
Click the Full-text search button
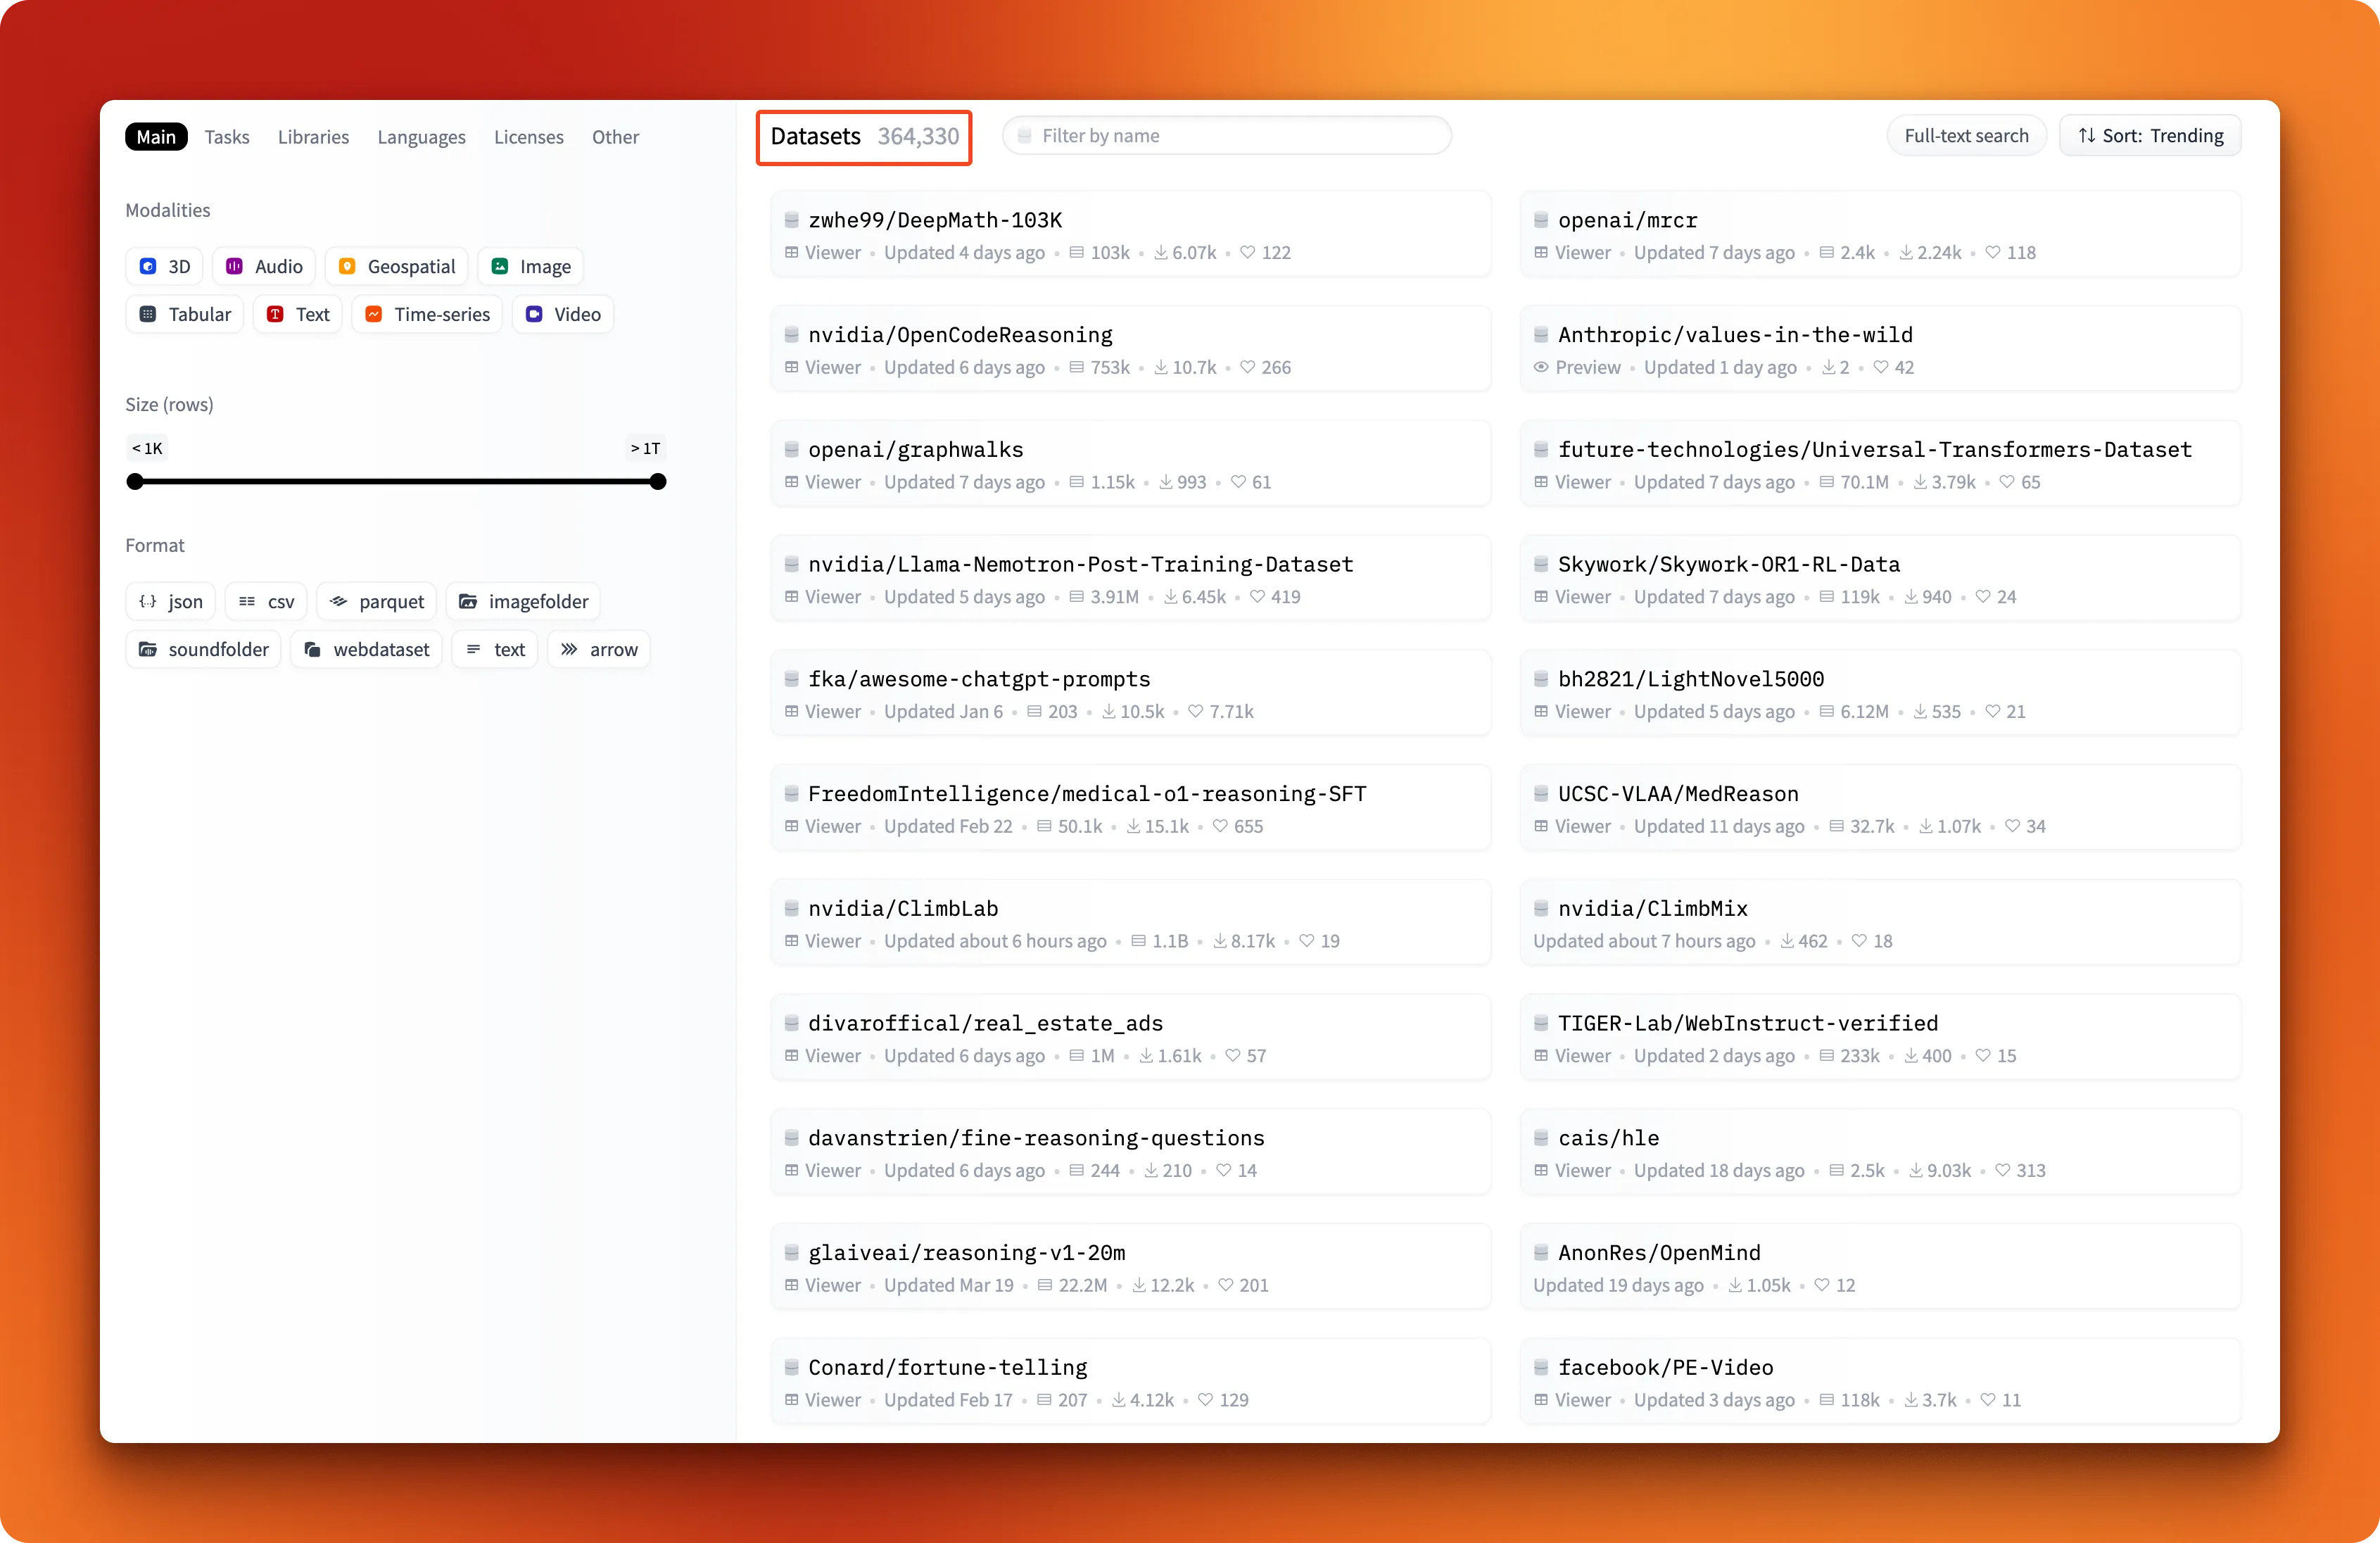tap(1965, 135)
